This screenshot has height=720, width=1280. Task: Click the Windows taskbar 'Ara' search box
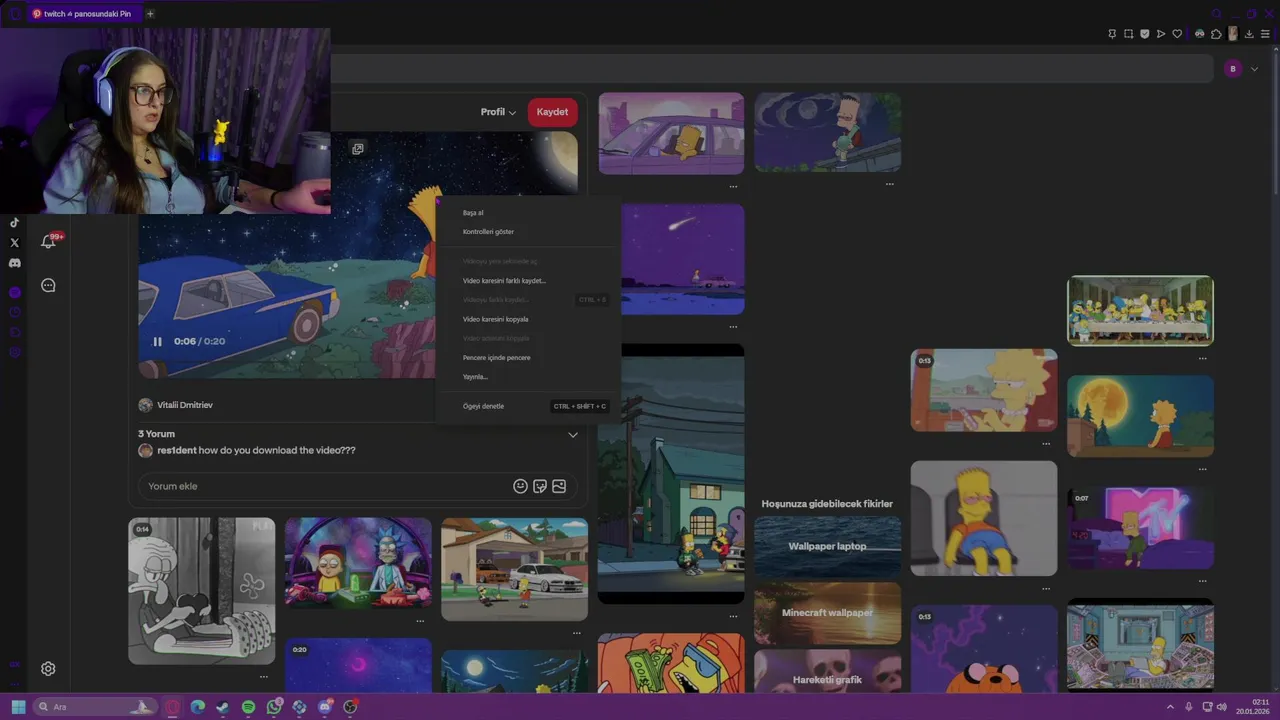pyautogui.click(x=96, y=707)
